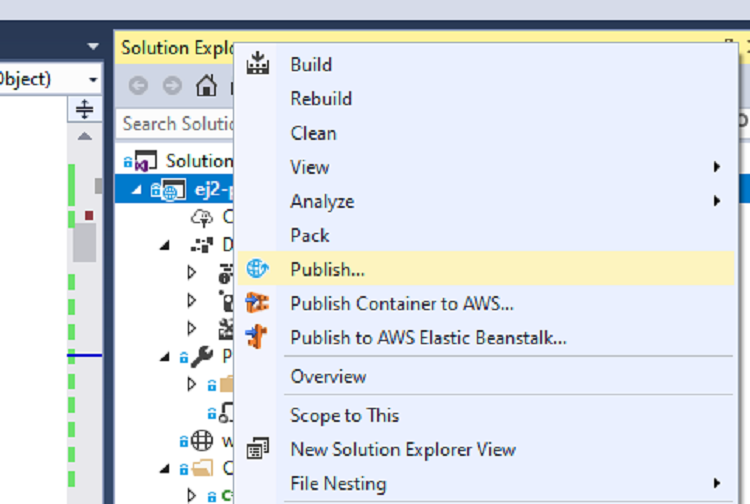Collapse the Dependencies node
750x504 pixels.
(165, 246)
